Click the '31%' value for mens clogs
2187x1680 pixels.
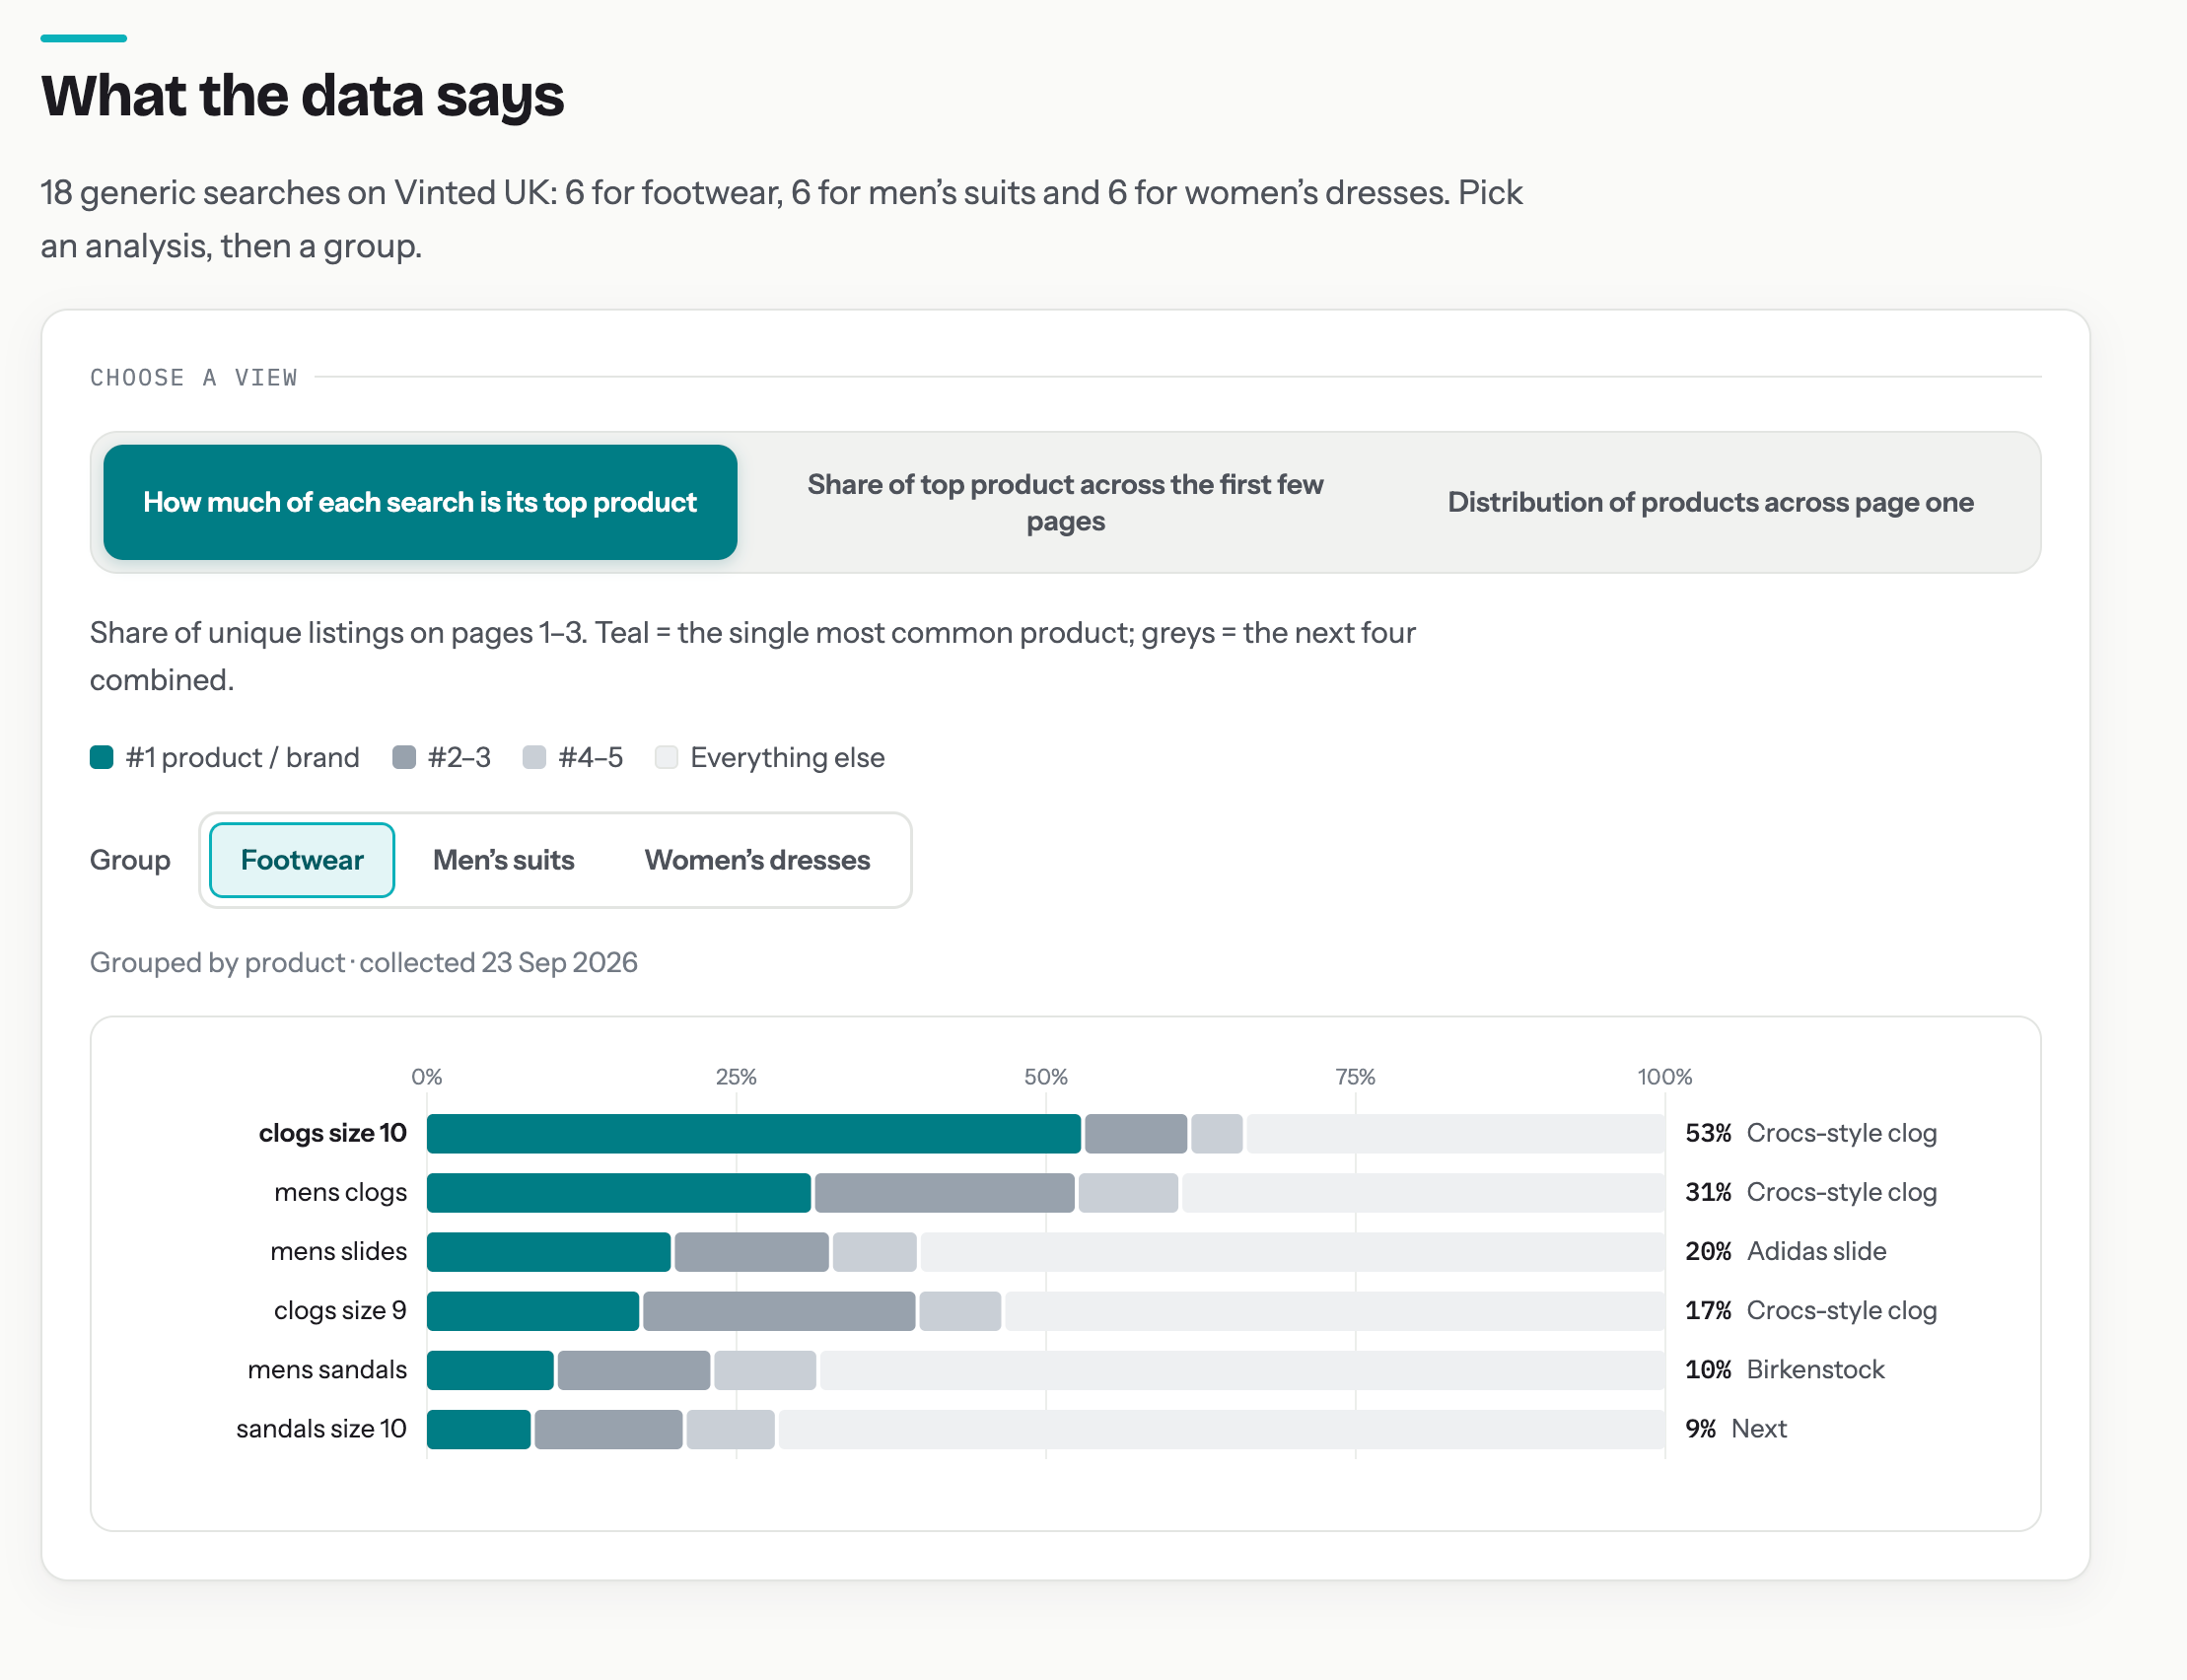[x=1708, y=1192]
